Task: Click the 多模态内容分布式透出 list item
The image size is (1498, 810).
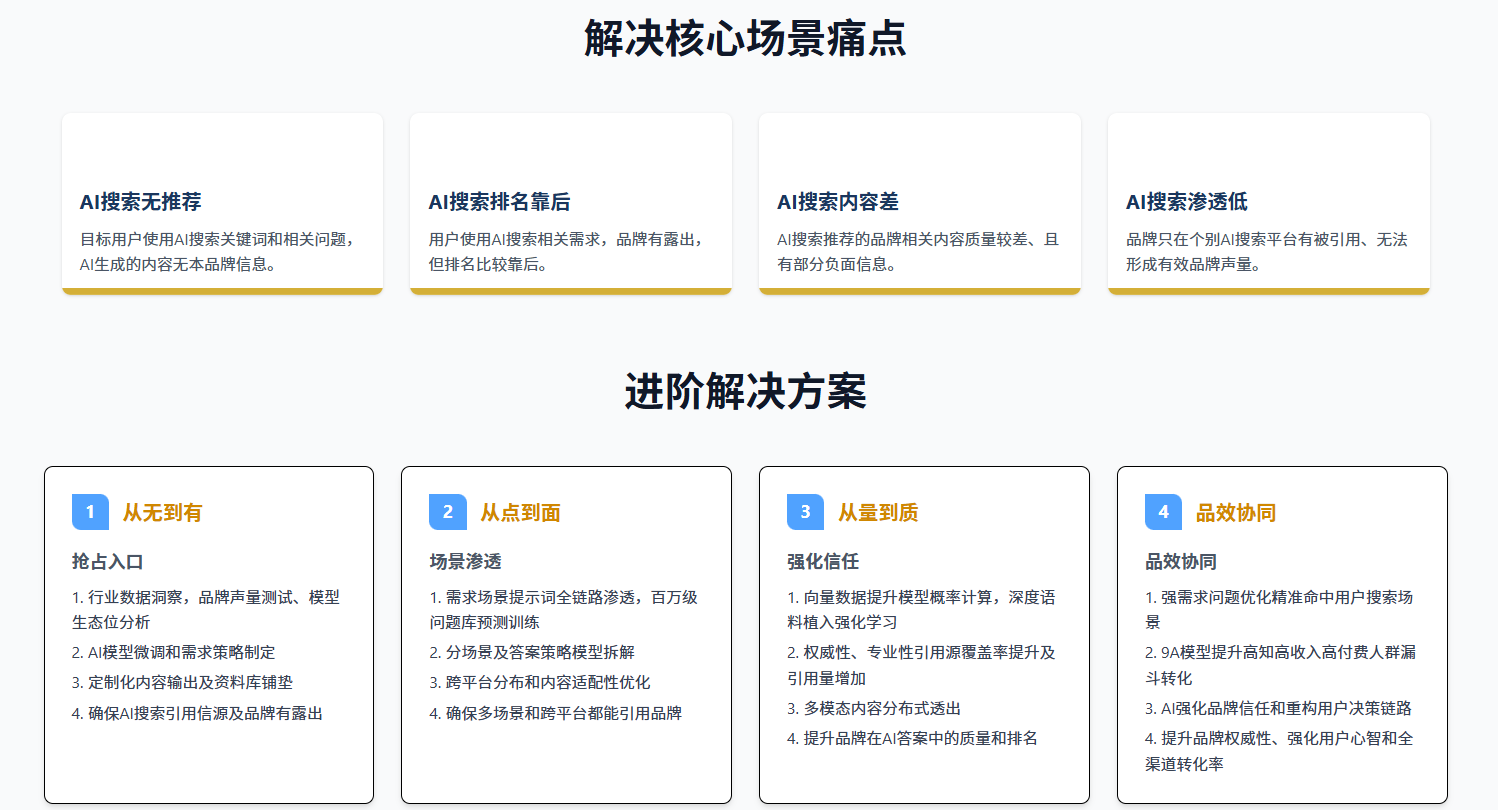Action: click(x=874, y=708)
